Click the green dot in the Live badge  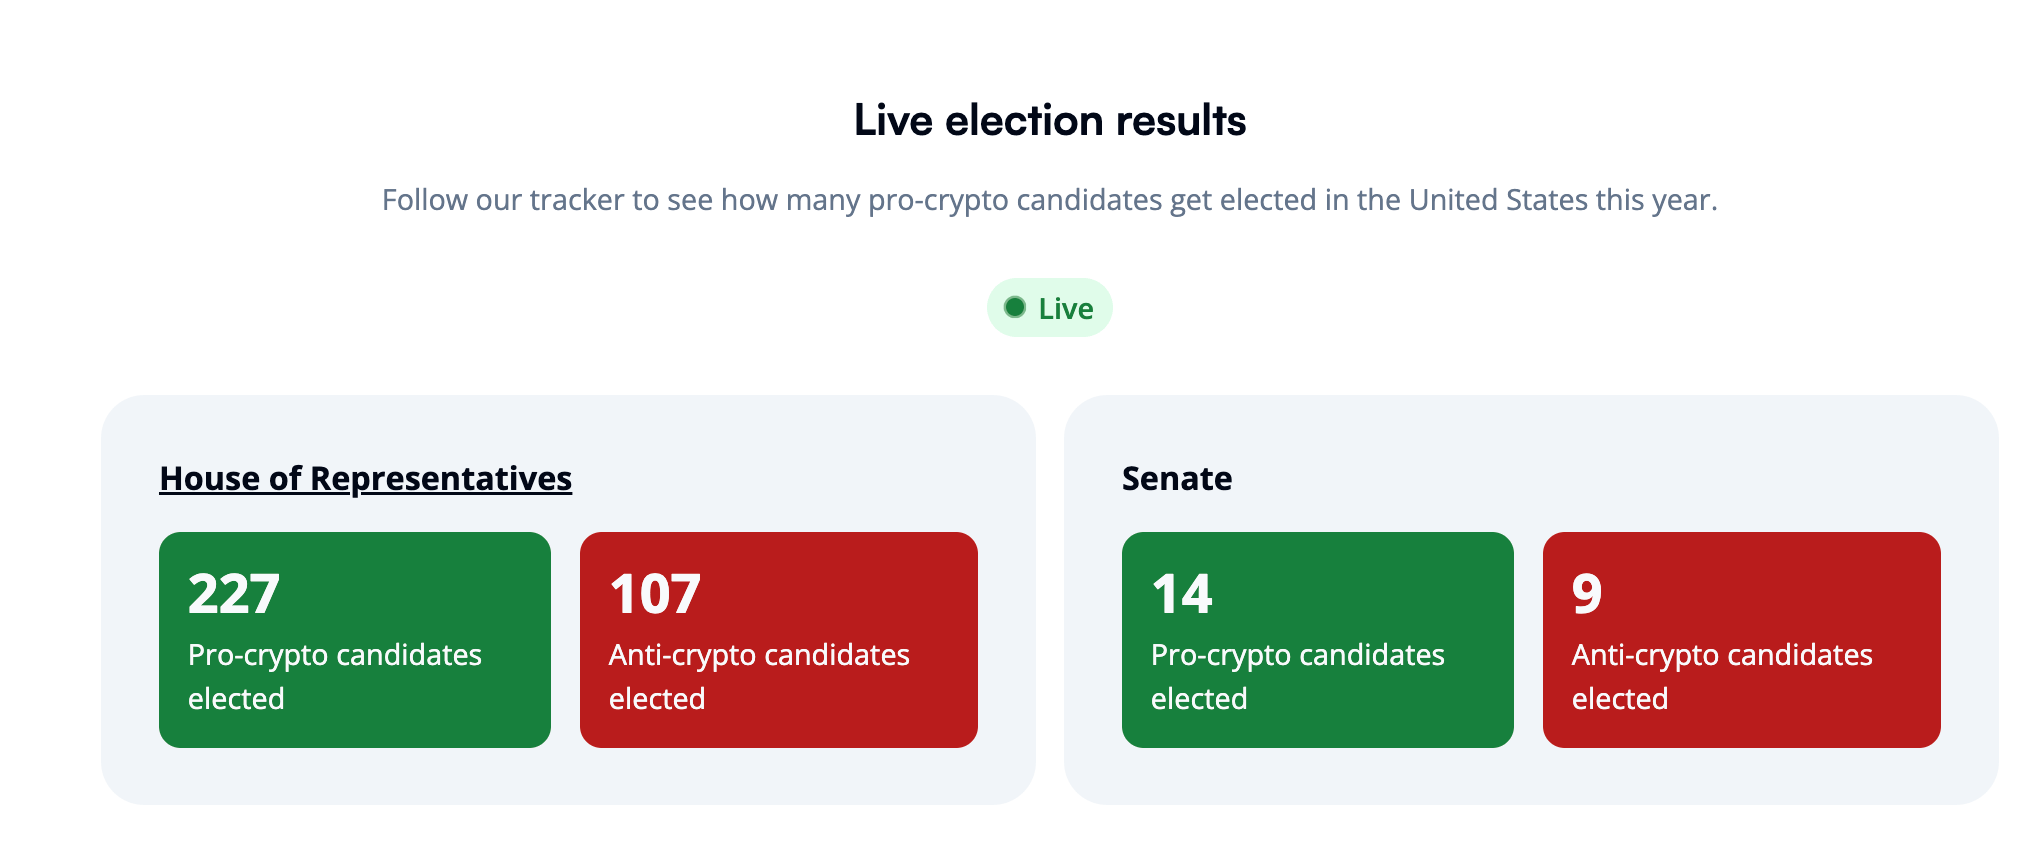pos(1015,307)
